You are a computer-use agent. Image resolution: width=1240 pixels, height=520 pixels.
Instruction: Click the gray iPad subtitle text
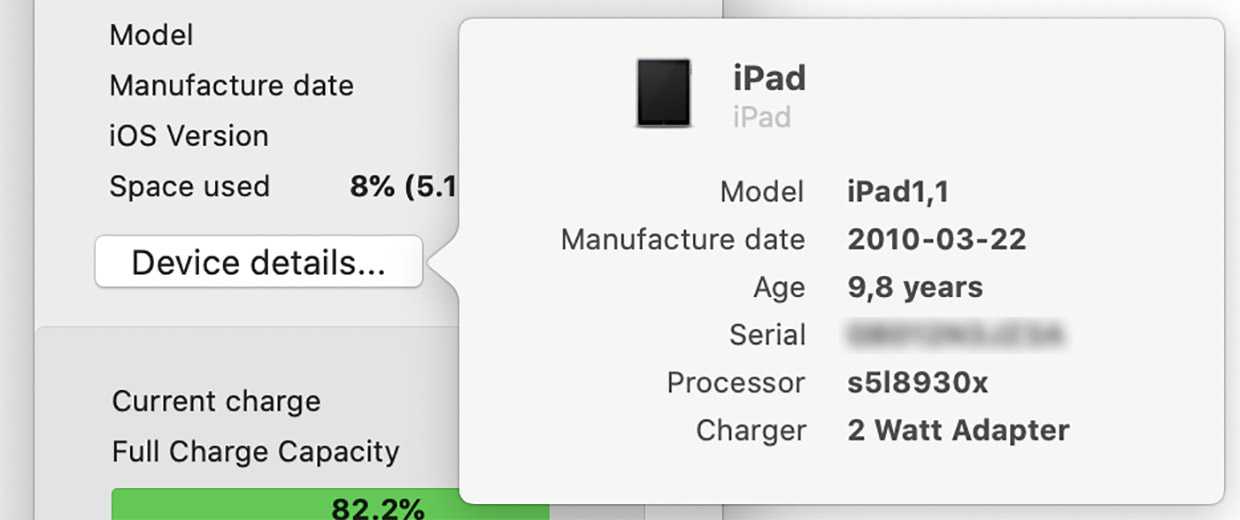coord(761,118)
